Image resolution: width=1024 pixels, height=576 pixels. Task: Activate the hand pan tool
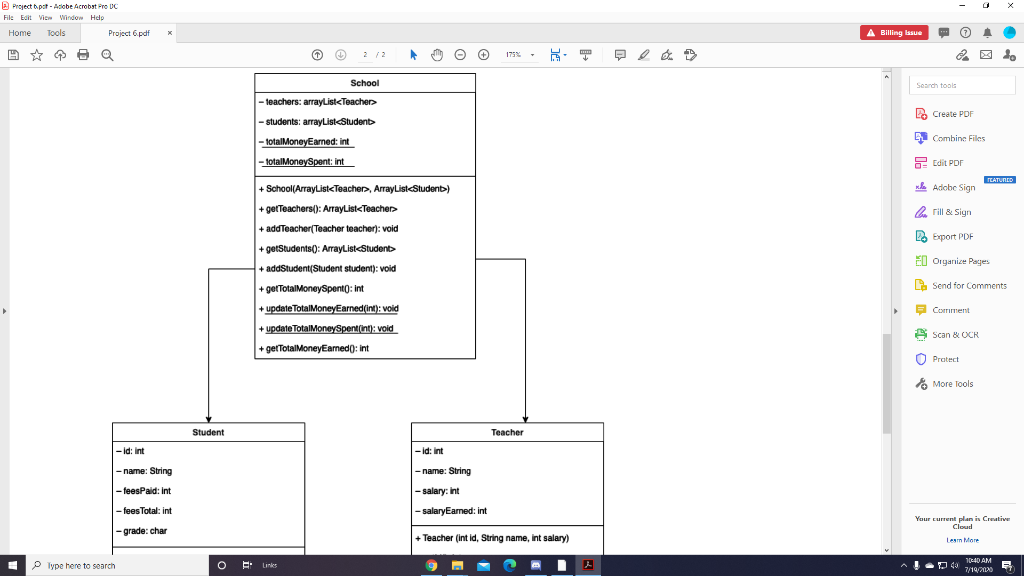(437, 55)
